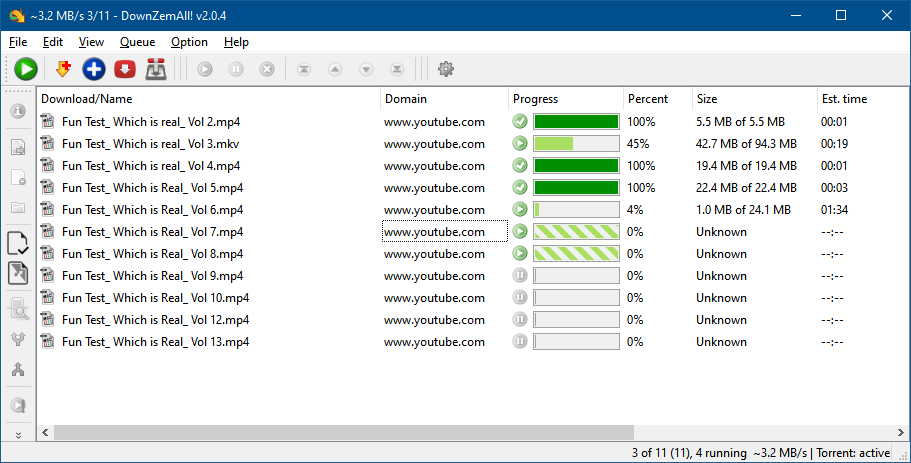The height and width of the screenshot is (463, 911).
Task: Click the paused status icon for Vol 9.mp4
Action: click(x=520, y=275)
